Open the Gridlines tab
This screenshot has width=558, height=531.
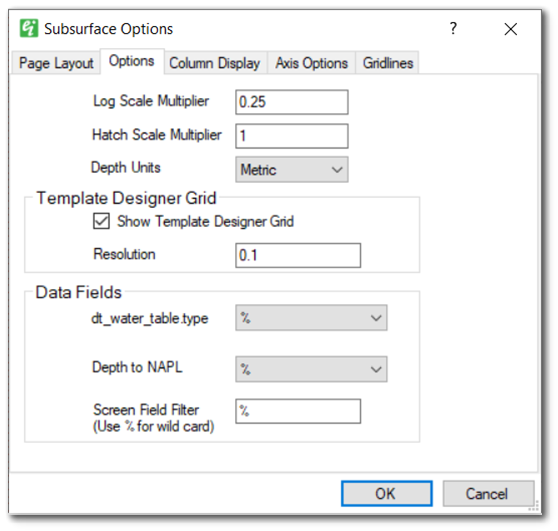tap(388, 63)
